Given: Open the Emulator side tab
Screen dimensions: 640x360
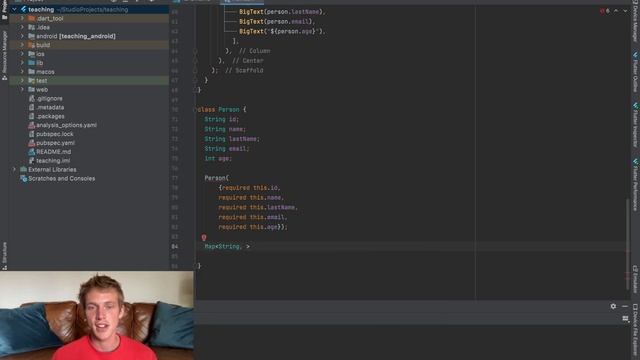Looking at the screenshot, I should (636, 279).
